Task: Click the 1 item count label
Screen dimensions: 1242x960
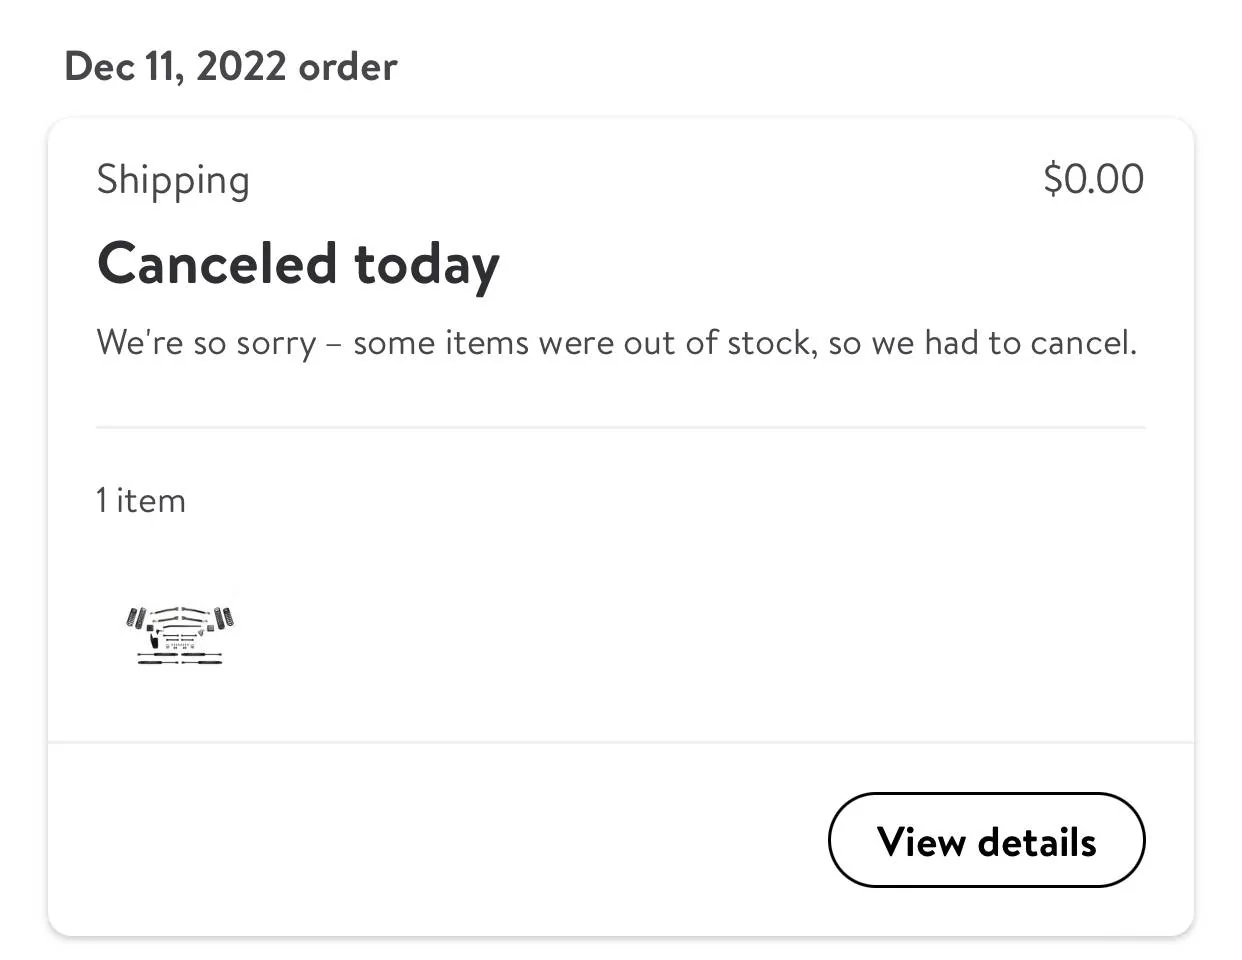Action: click(141, 500)
